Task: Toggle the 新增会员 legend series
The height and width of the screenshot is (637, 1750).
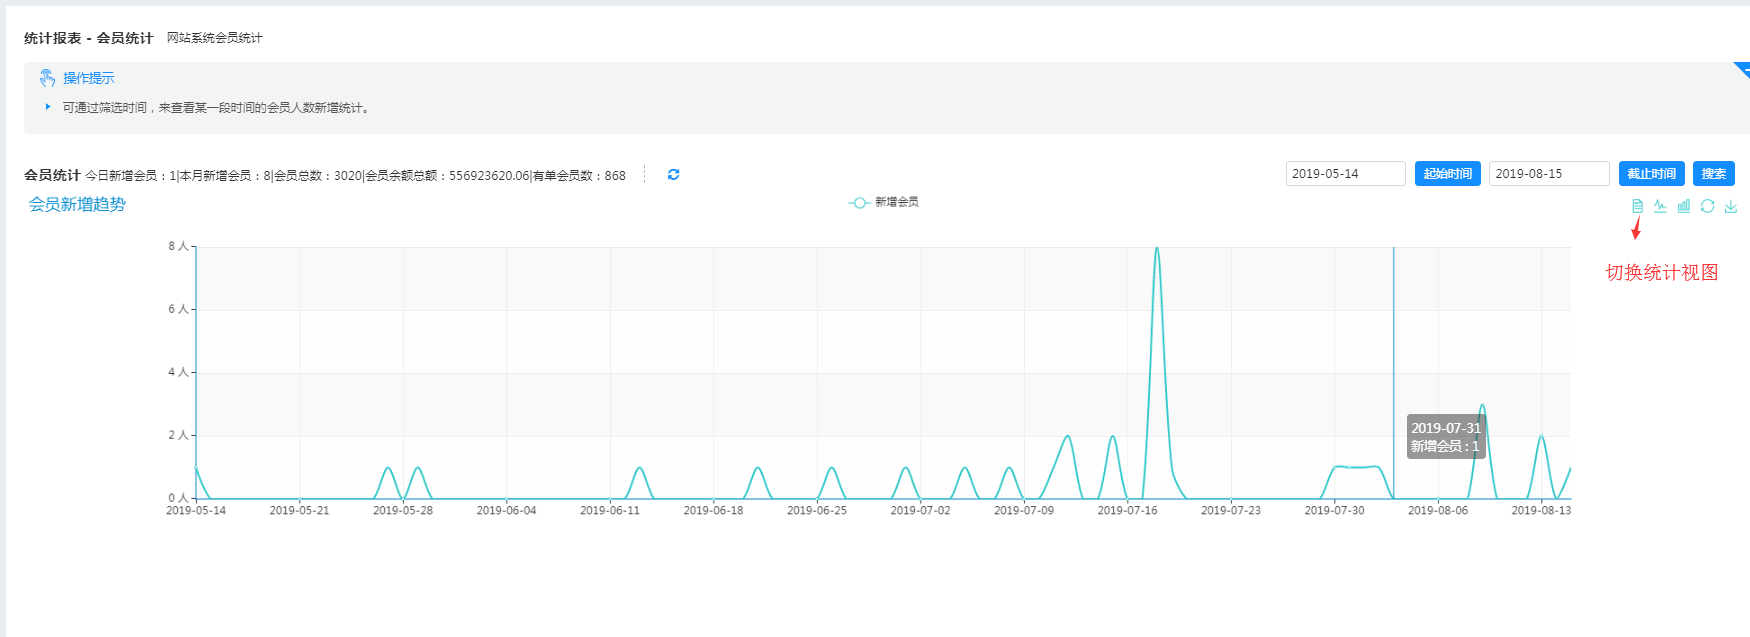Action: pyautogui.click(x=884, y=202)
